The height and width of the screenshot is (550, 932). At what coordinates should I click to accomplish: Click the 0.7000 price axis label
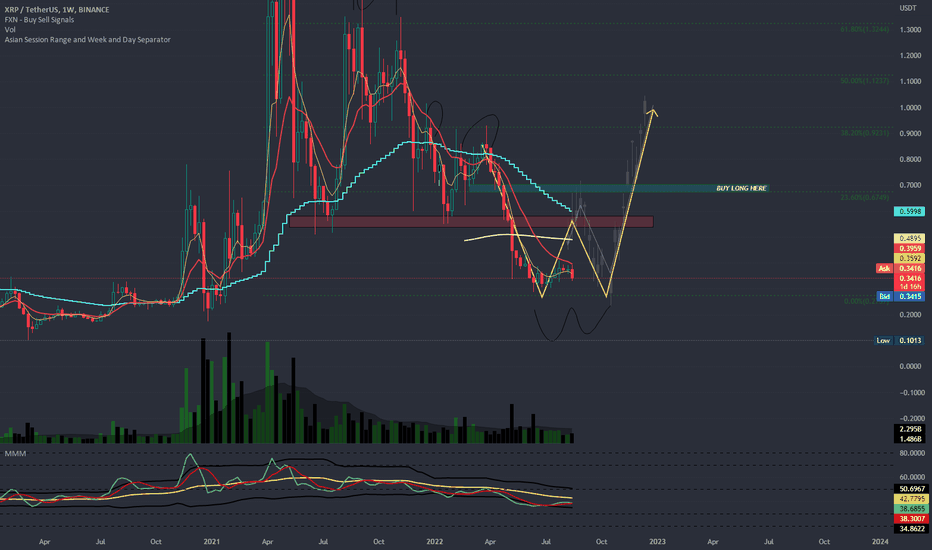point(910,186)
